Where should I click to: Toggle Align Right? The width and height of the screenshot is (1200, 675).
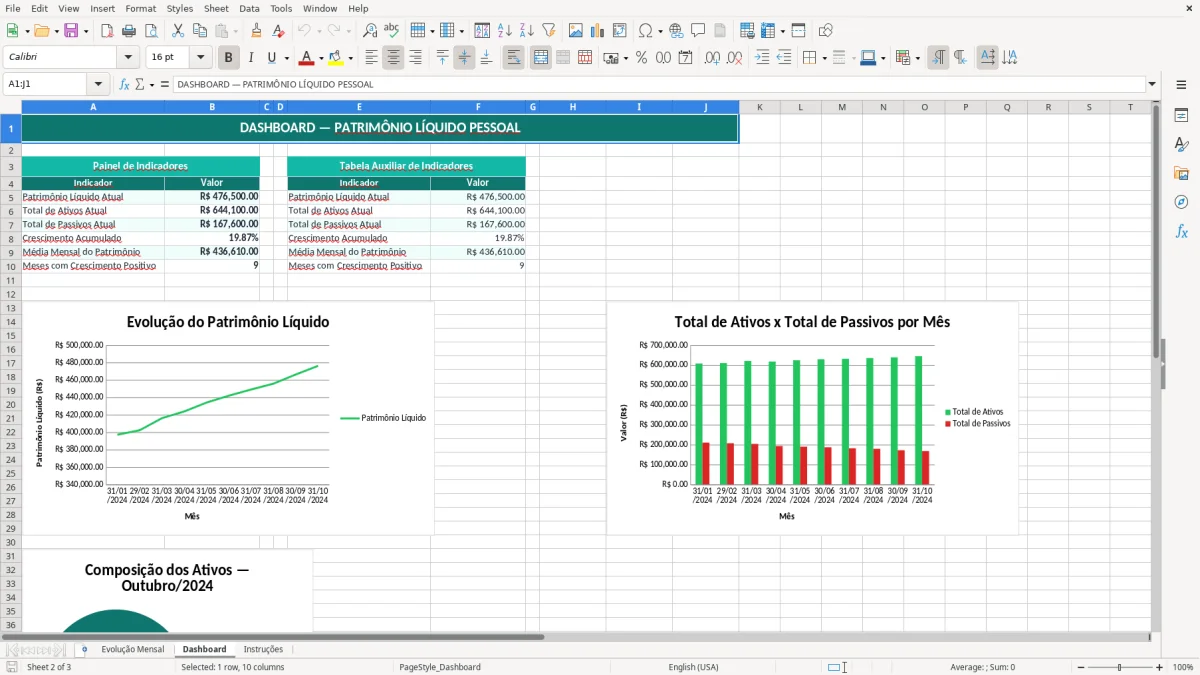point(415,58)
